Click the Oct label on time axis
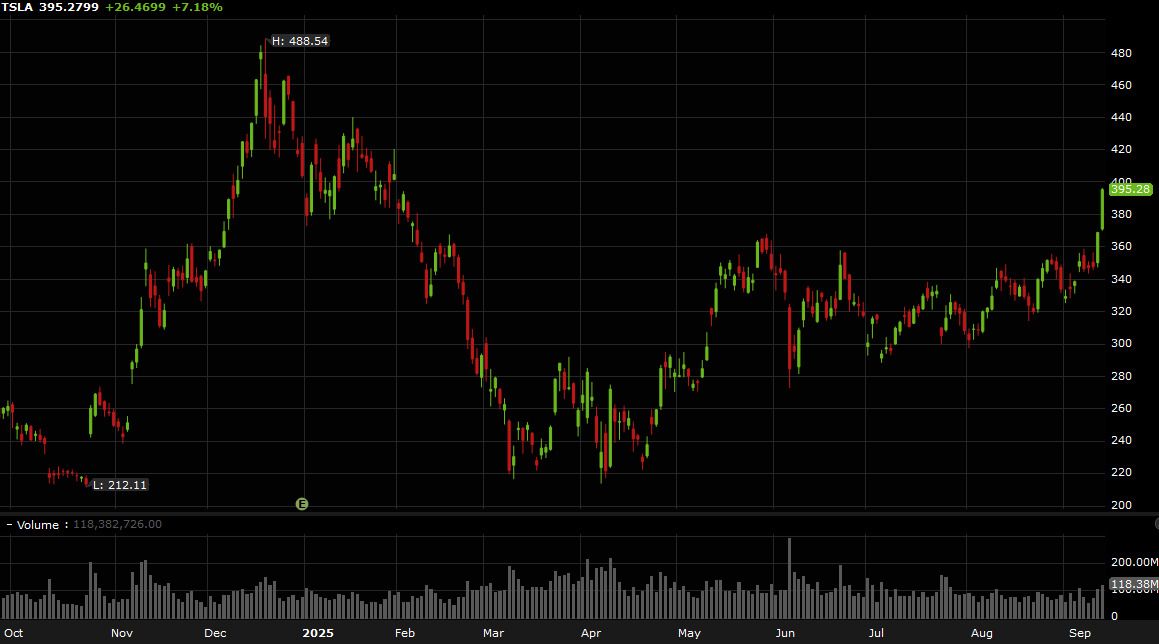This screenshot has width=1159, height=644. tap(13, 633)
